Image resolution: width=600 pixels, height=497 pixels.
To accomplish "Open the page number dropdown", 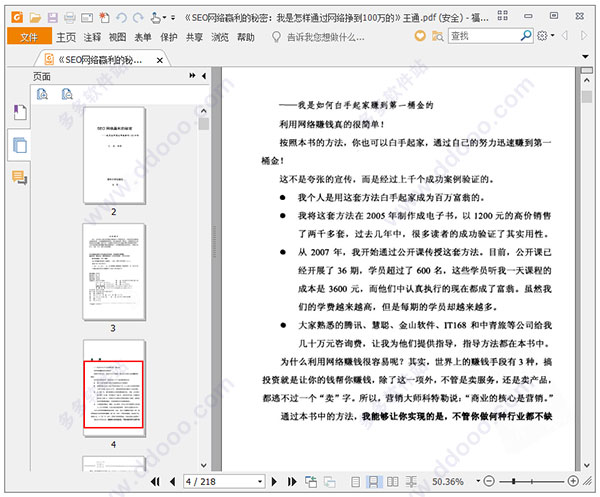I will 260,481.
